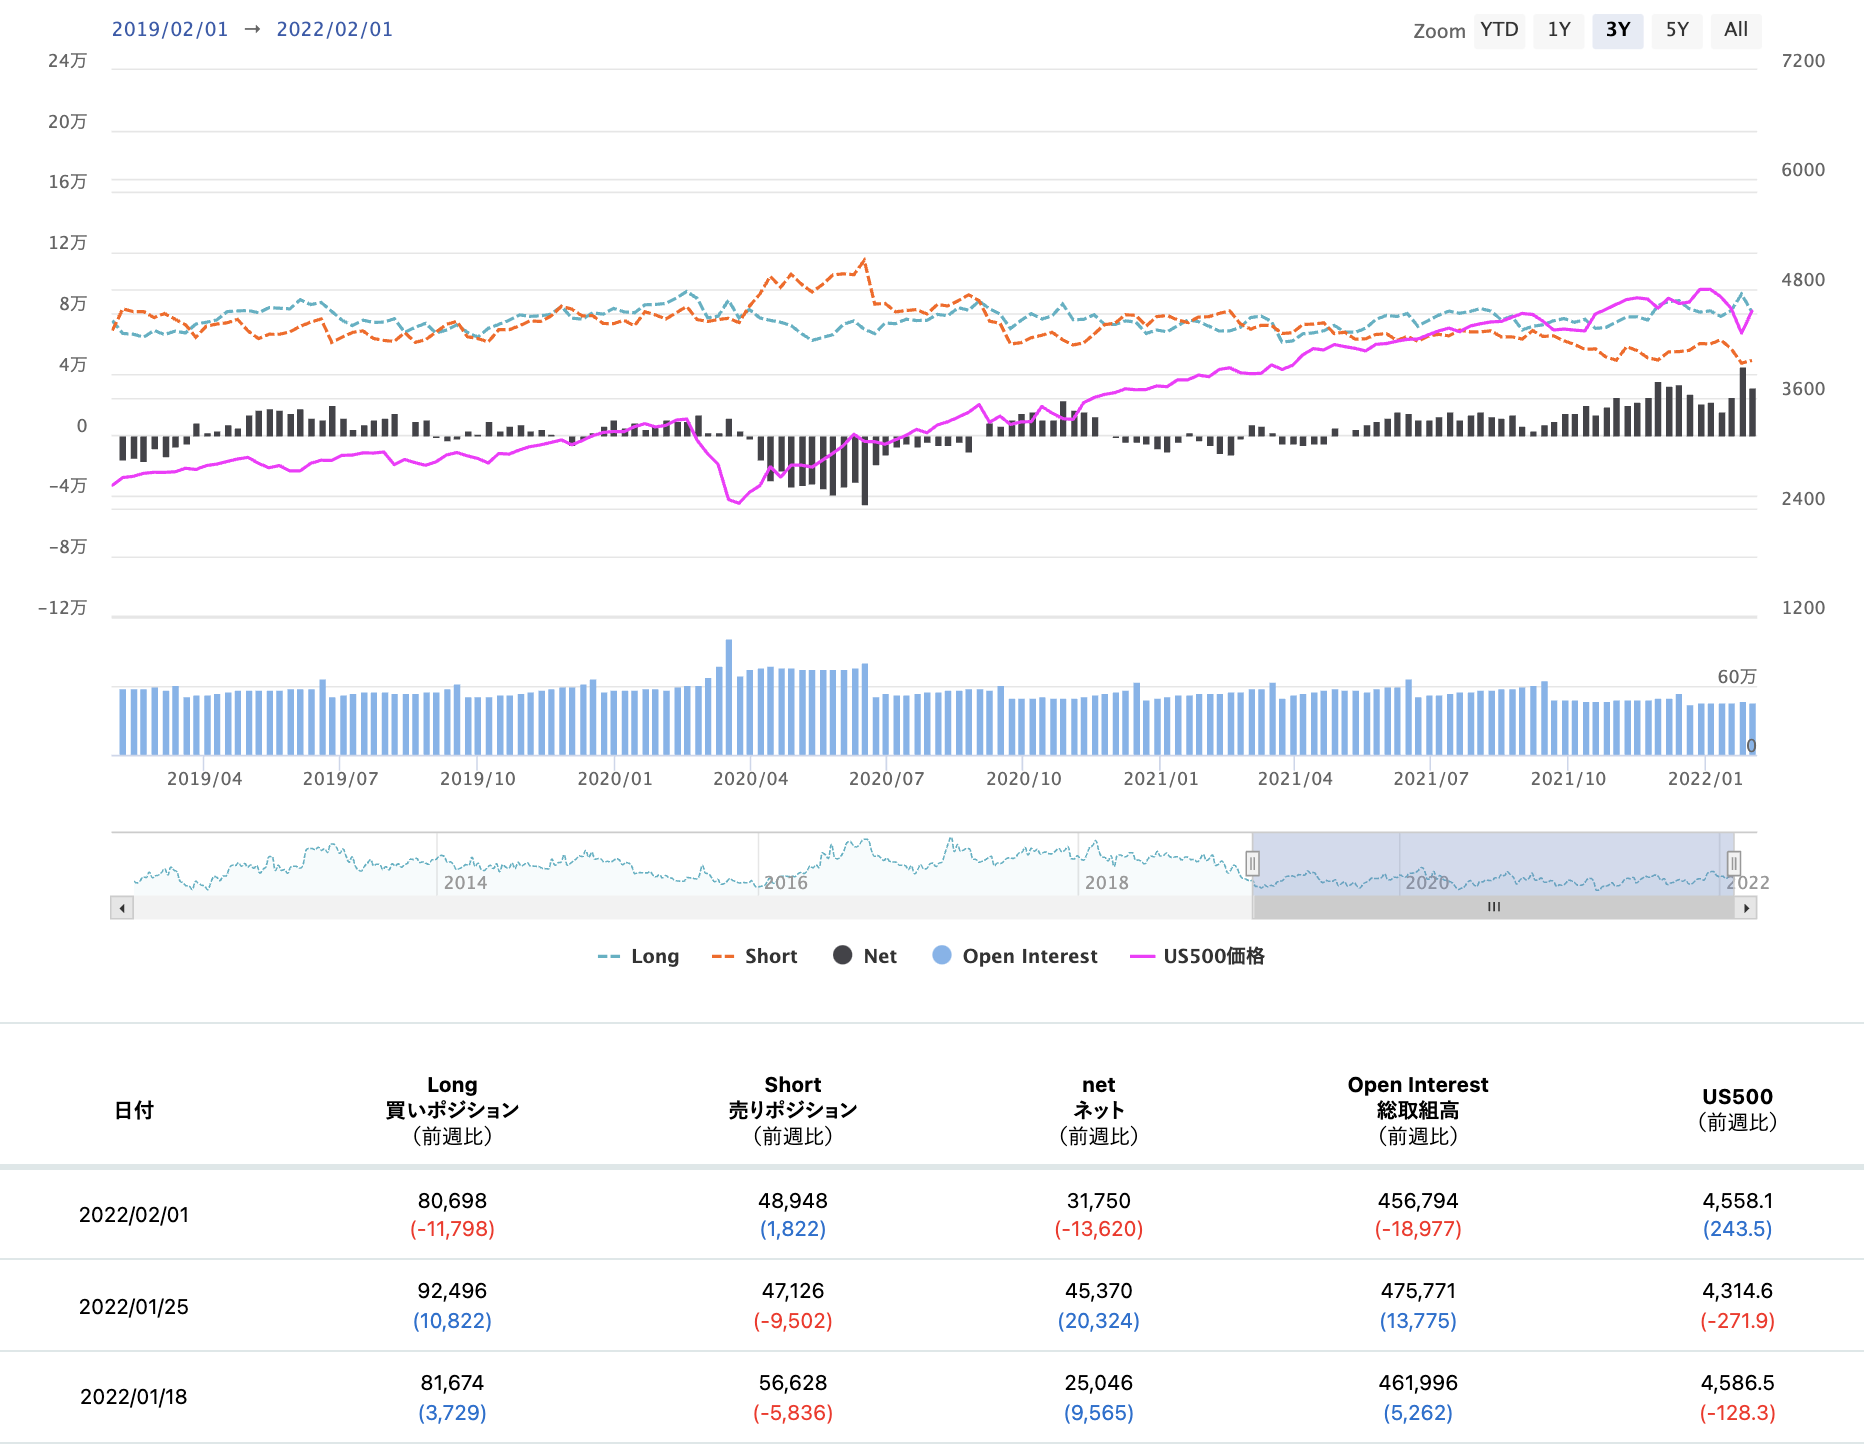This screenshot has height=1452, width=1864.
Task: Click the end date 2022/02/01 field
Action: [x=335, y=29]
